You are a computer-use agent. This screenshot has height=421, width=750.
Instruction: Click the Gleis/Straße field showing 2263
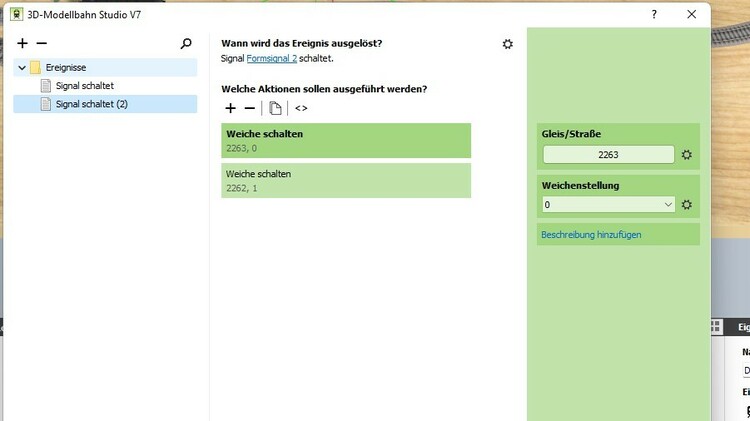608,155
